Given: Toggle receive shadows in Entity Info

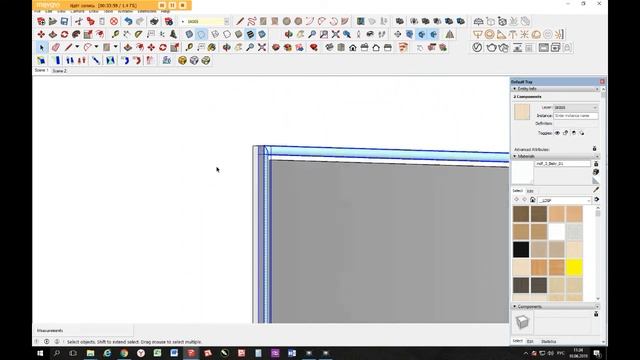Looking at the screenshot, I should [573, 133].
